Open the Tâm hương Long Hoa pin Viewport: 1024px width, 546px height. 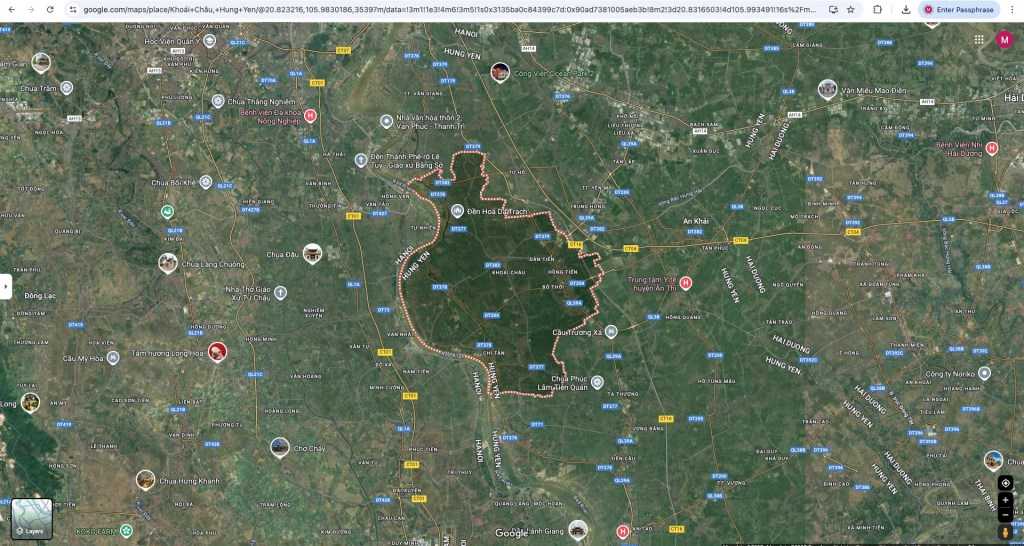tap(216, 352)
